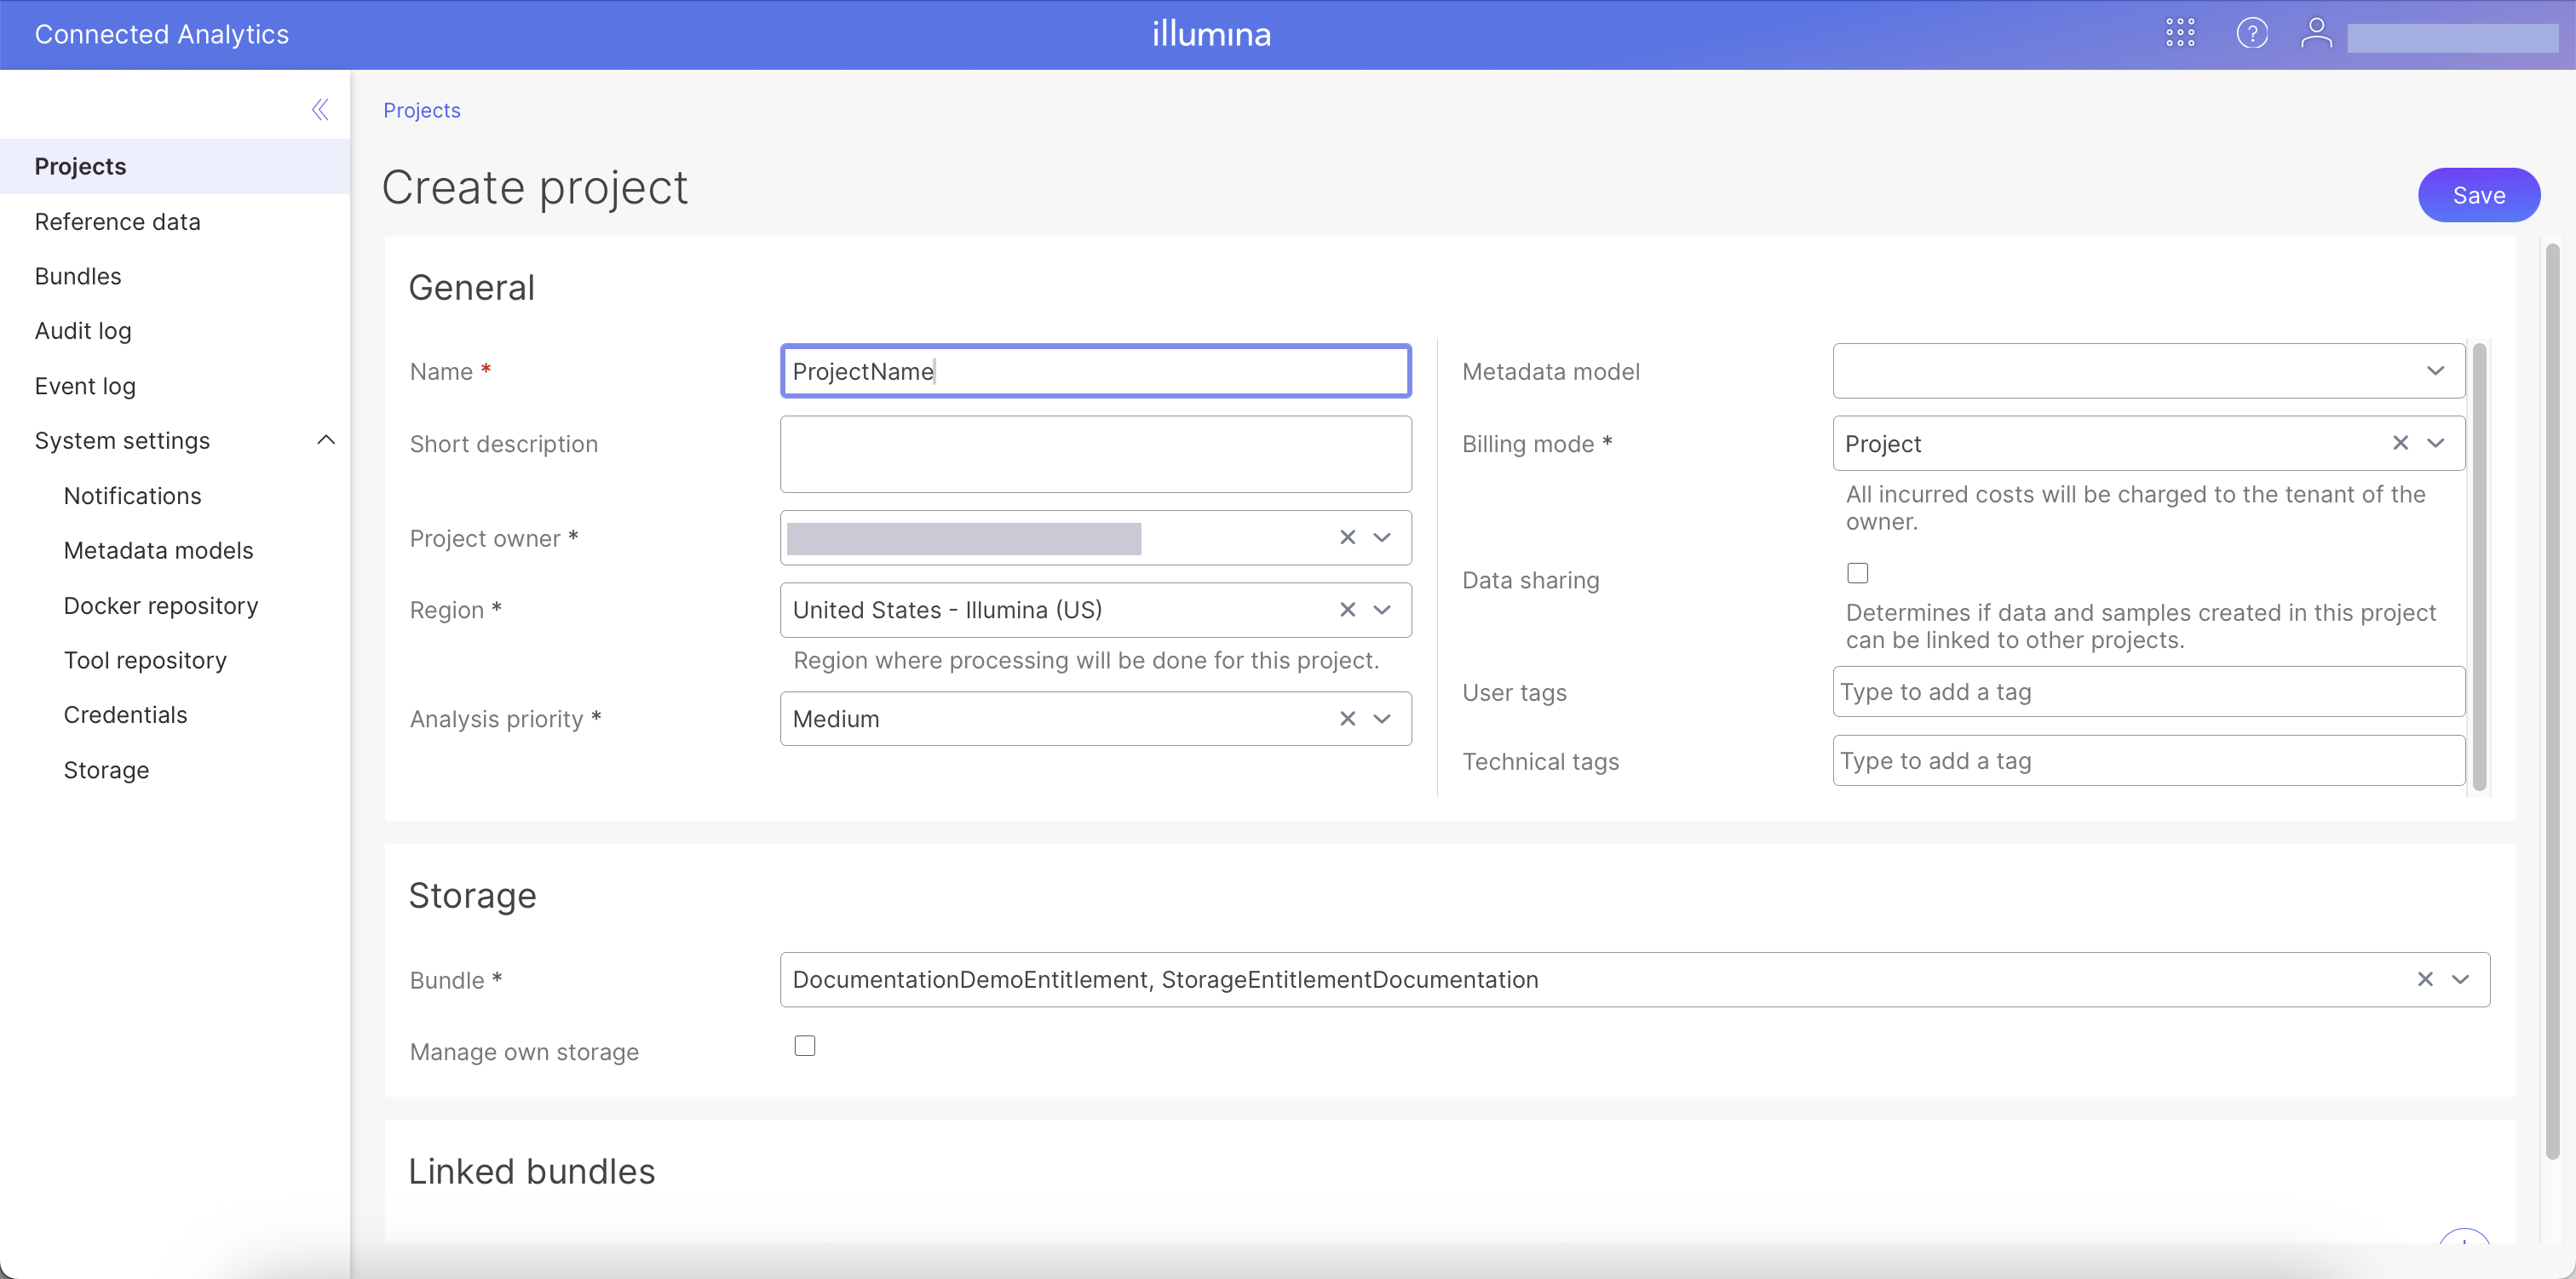This screenshot has height=1279, width=2576.
Task: Follow the Projects breadcrumb link
Action: pyautogui.click(x=421, y=110)
